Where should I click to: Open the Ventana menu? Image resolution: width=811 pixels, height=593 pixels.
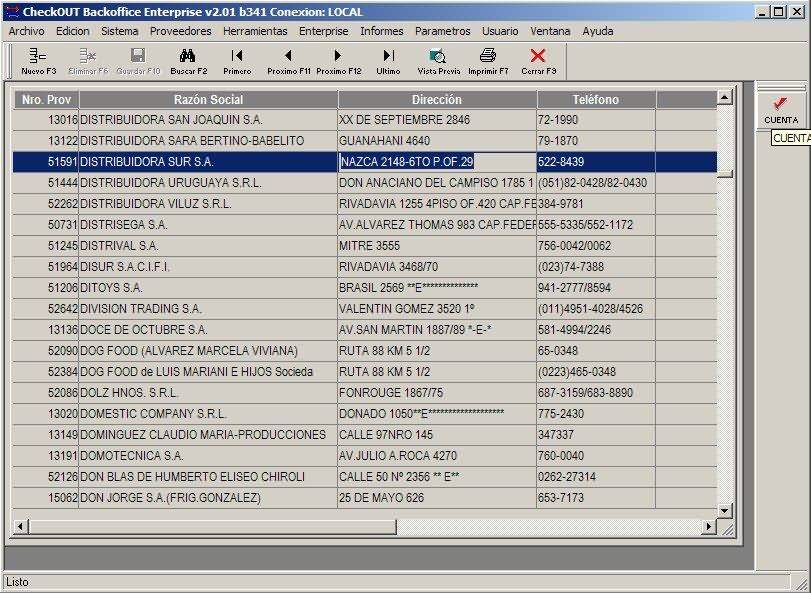550,31
